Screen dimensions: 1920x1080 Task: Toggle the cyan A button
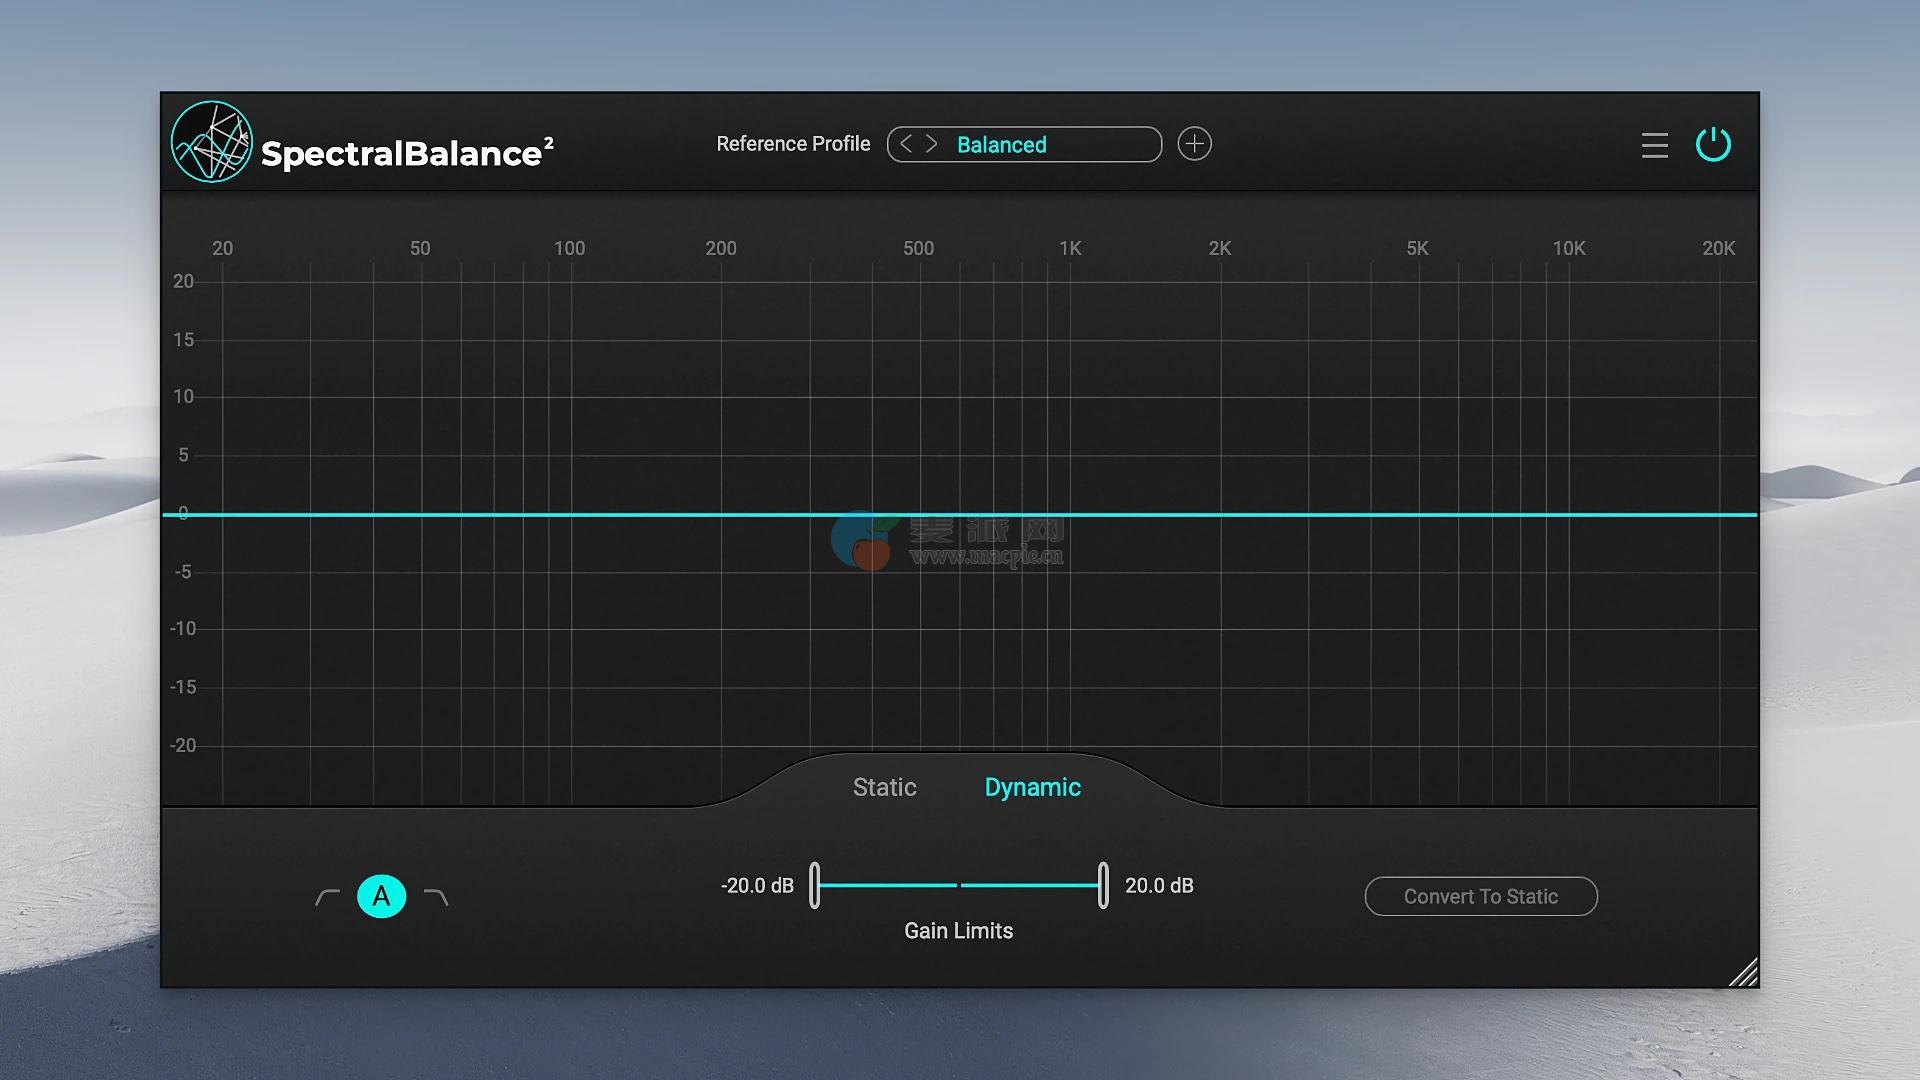[x=381, y=896]
